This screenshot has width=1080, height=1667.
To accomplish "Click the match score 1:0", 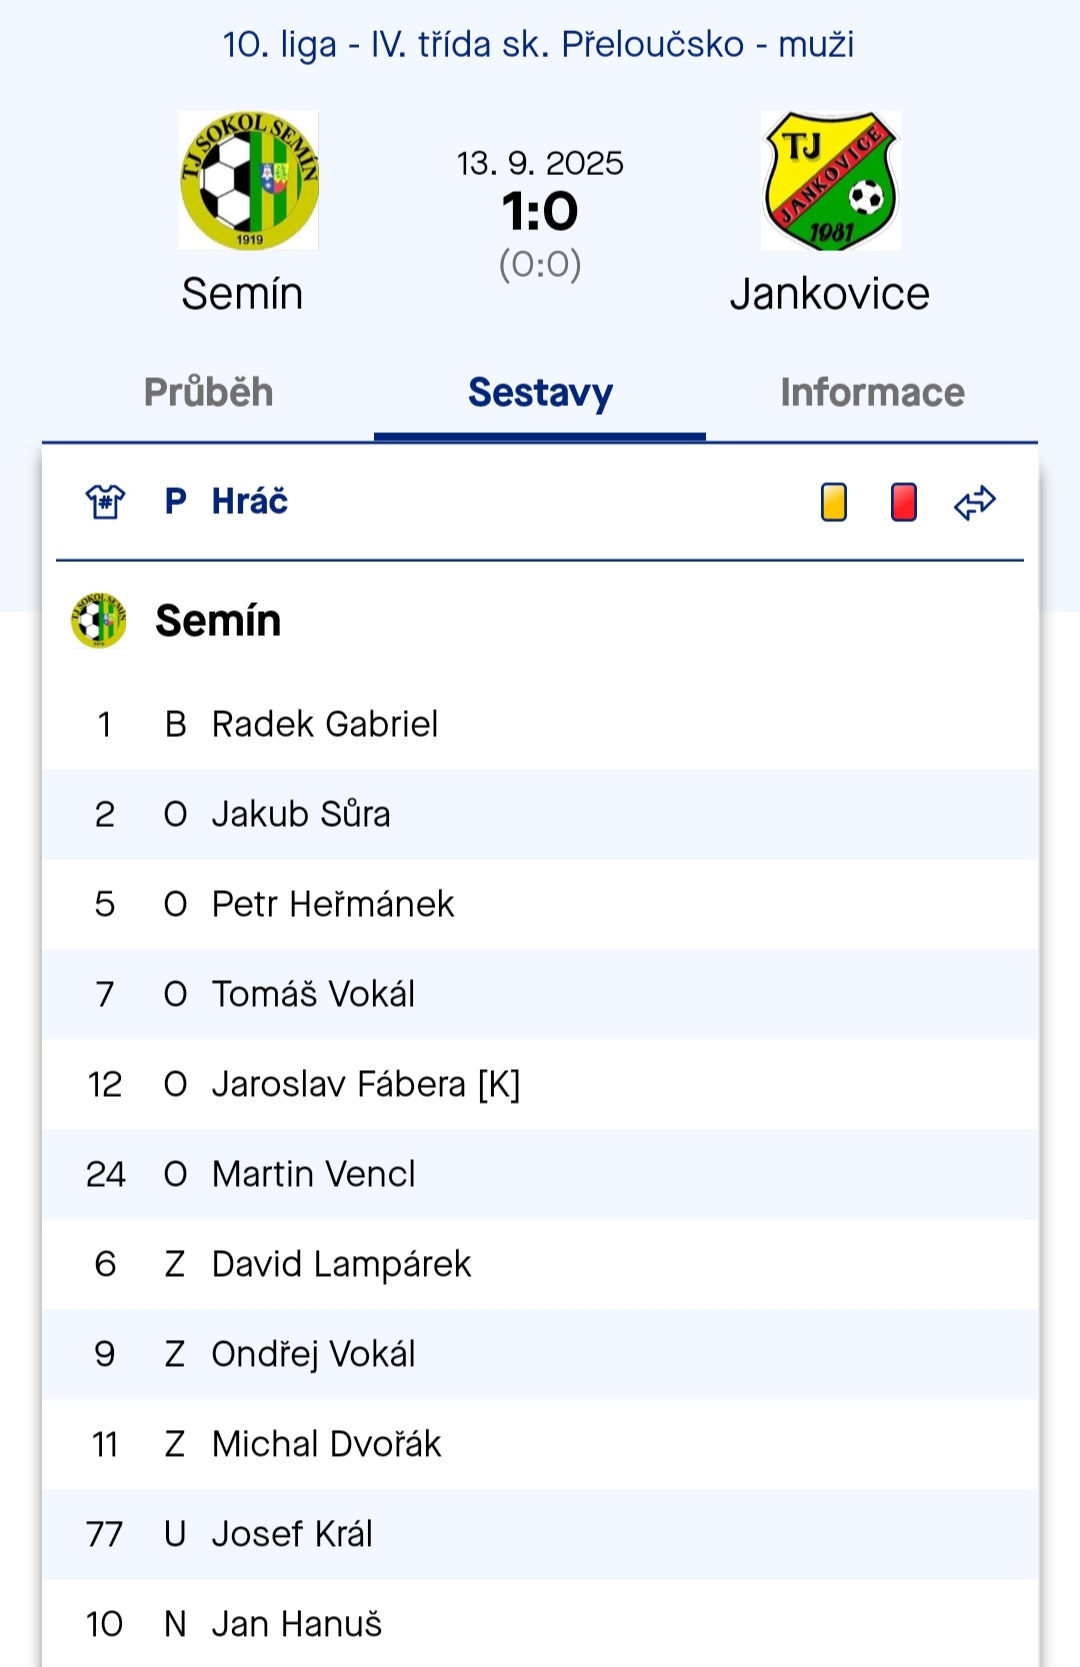I will tap(540, 212).
